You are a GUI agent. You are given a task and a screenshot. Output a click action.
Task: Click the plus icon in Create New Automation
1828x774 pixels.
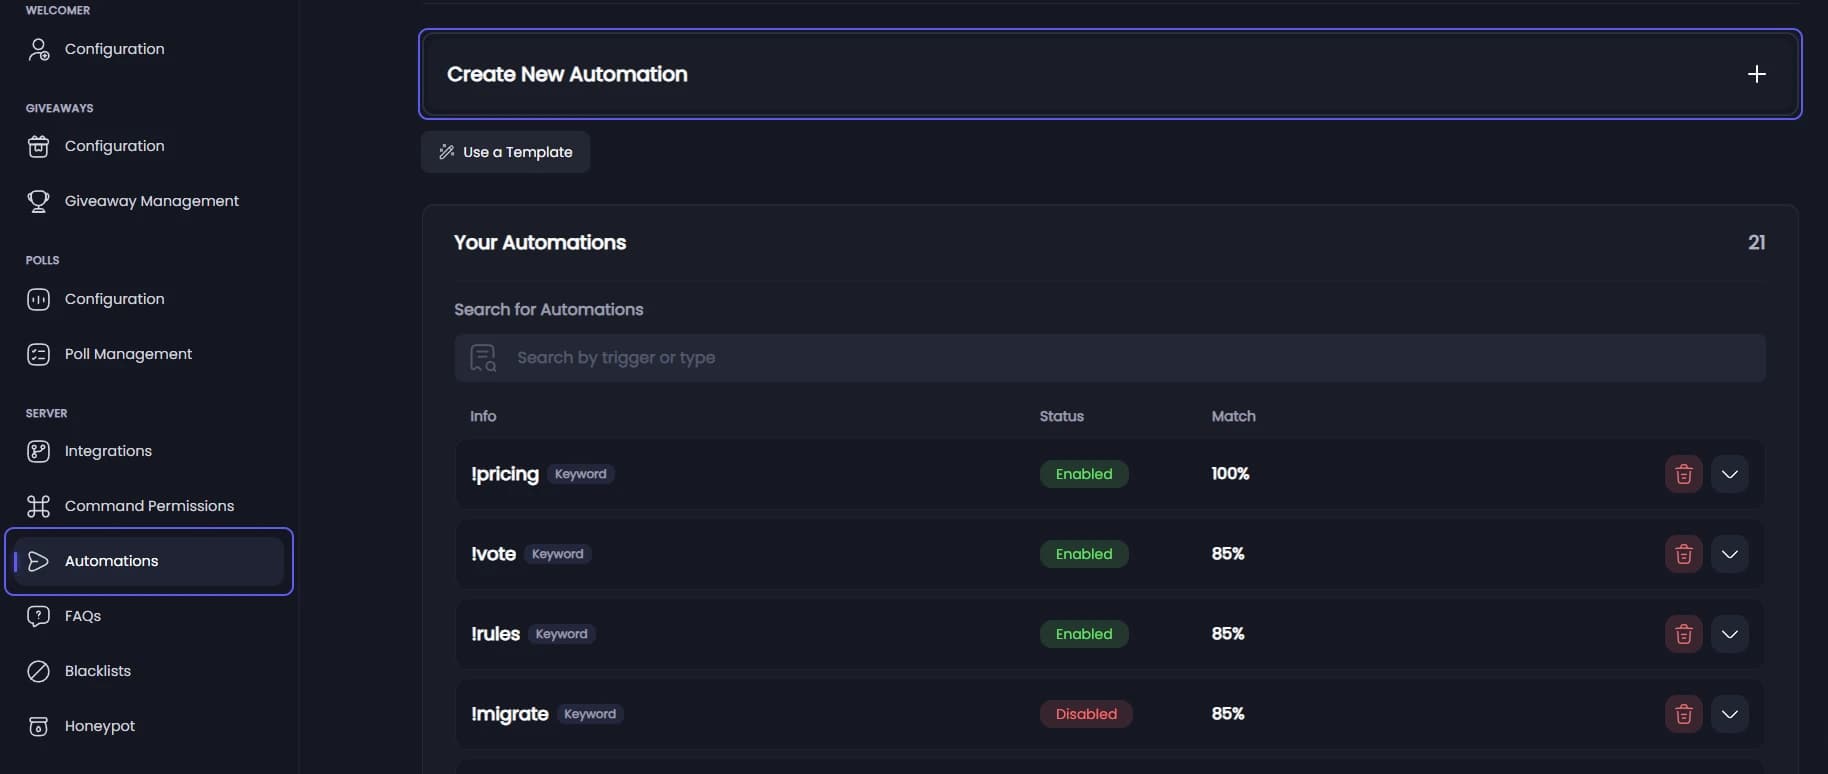click(x=1756, y=74)
